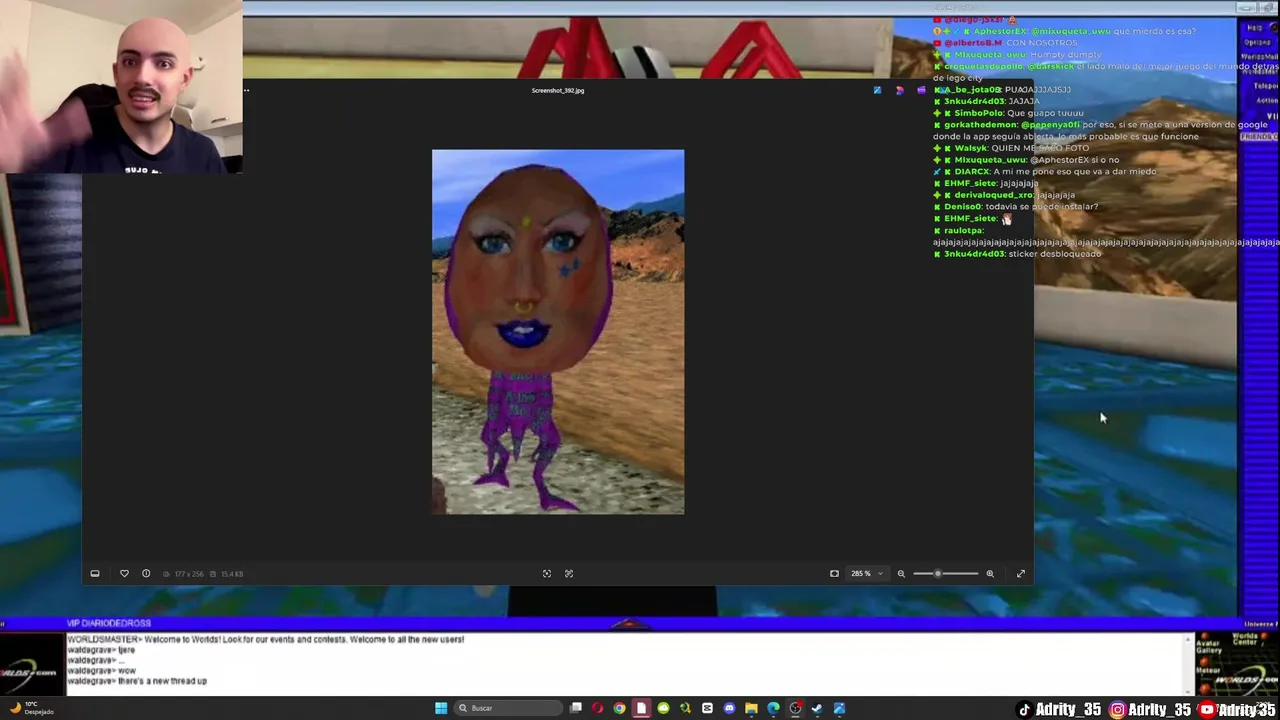Open the green cloud app in the taskbar
Viewport: 1280px width, 720px height.
pyautogui.click(x=663, y=708)
